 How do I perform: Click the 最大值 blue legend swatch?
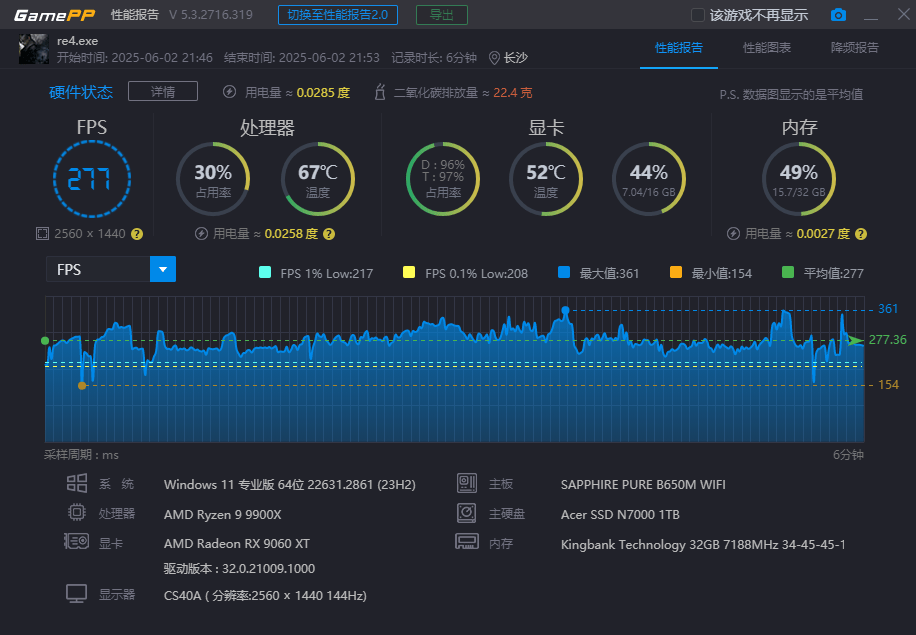[564, 272]
